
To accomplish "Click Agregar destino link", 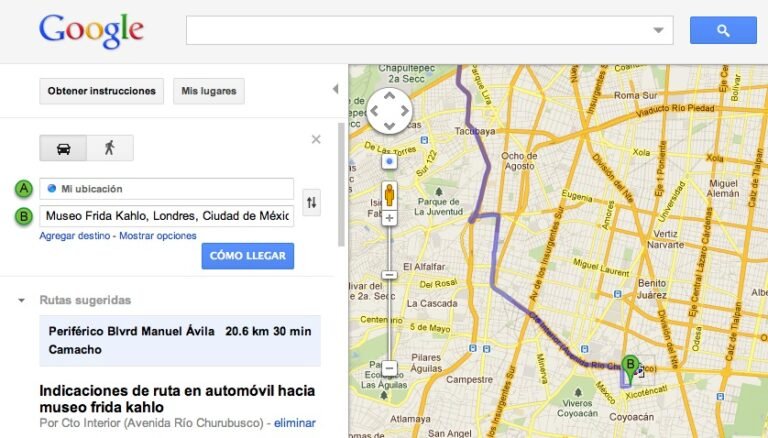I will pos(75,236).
